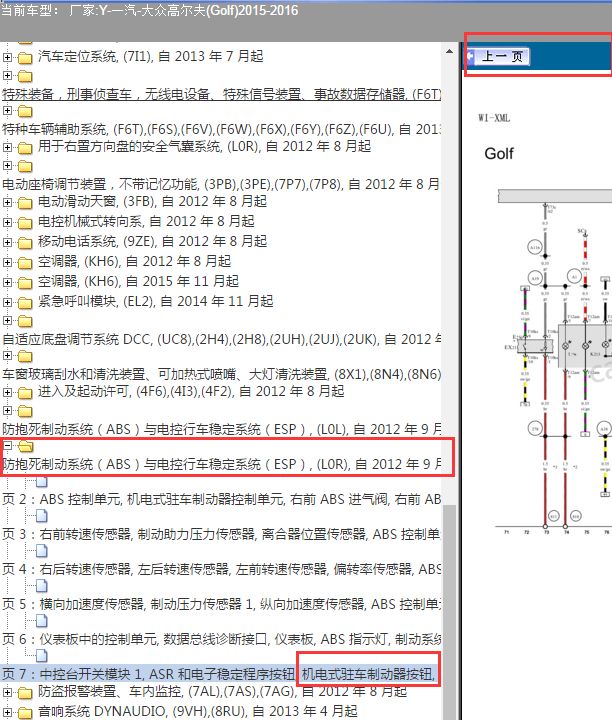Expand the 自适应底盘调节系统 DCC node
The height and width of the screenshot is (720, 612).
[x=7, y=321]
